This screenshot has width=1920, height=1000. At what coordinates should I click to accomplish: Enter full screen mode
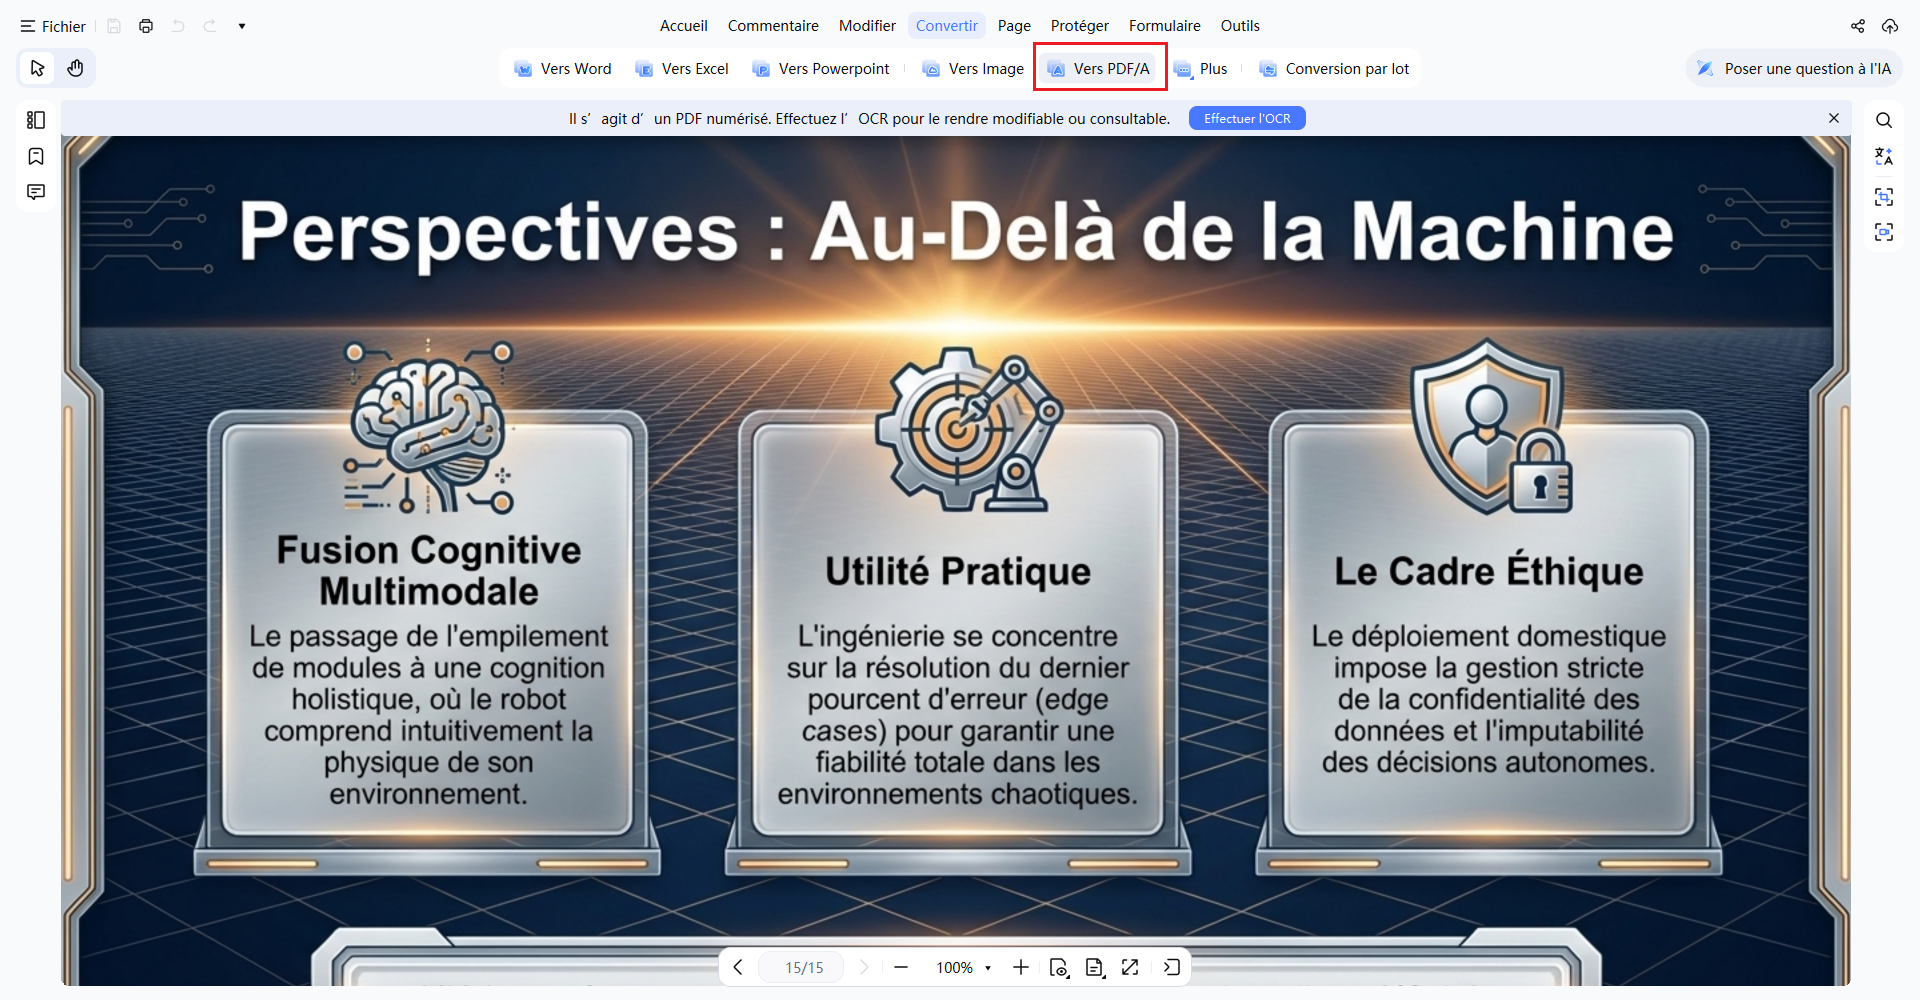pyautogui.click(x=1130, y=967)
